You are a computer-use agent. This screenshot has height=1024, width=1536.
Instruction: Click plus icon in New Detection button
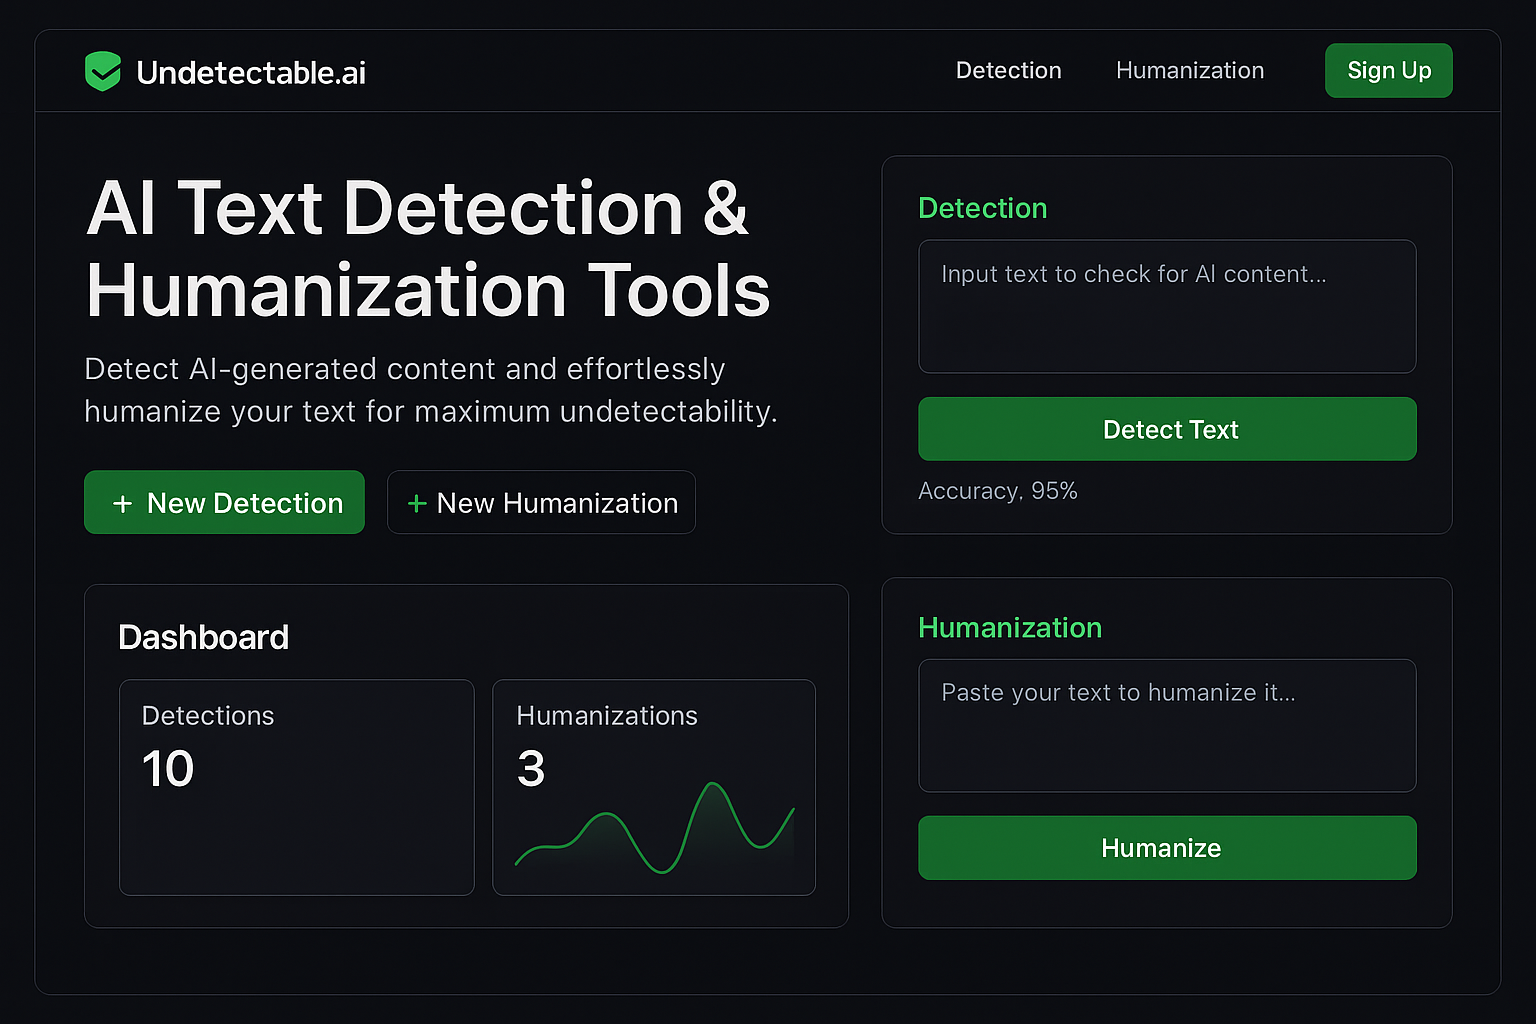coord(122,503)
